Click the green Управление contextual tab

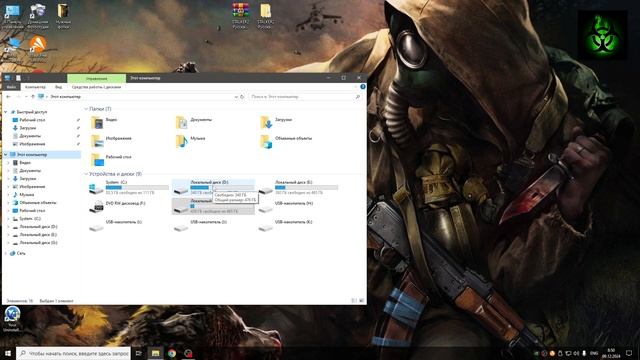tap(96, 78)
